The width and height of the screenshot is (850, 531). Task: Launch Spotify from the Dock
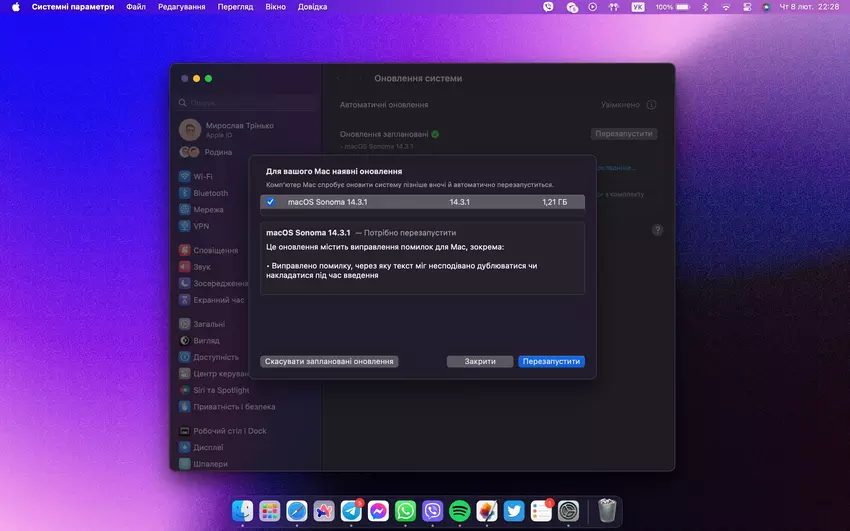coord(460,511)
